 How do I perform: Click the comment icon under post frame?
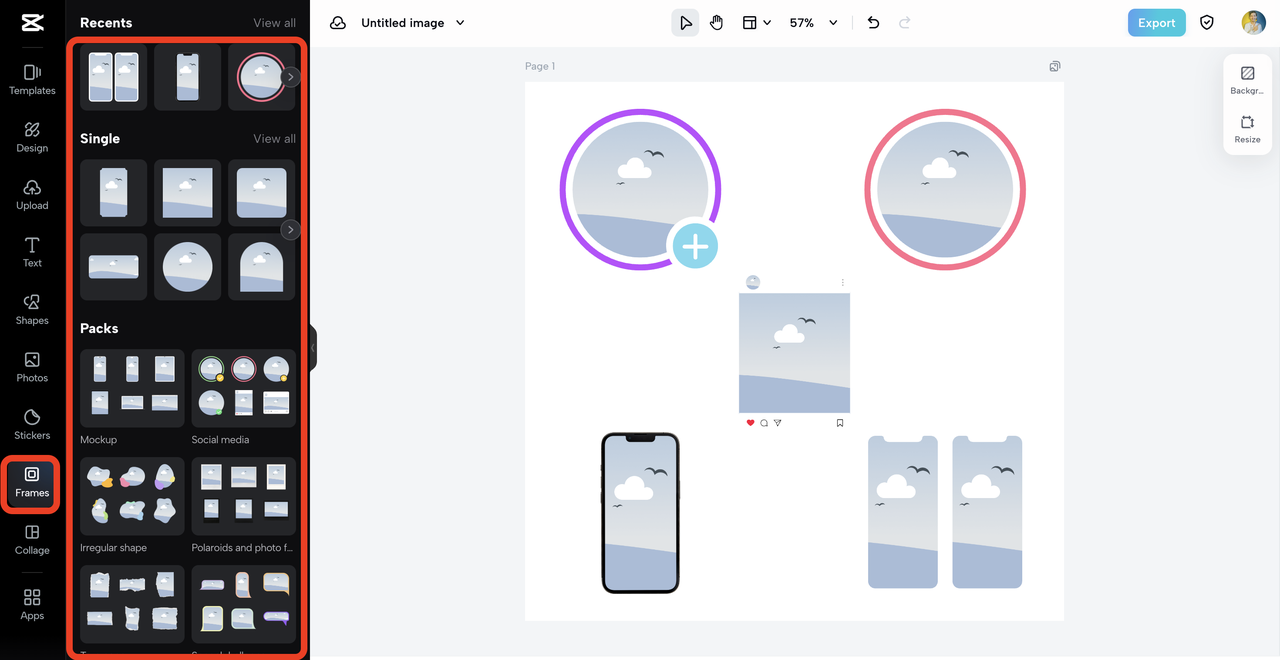tap(764, 423)
